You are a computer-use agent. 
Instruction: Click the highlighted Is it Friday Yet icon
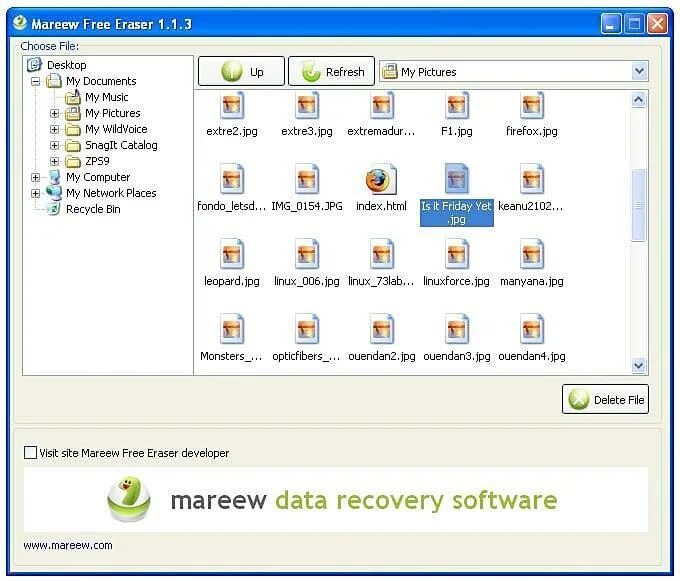coord(457,179)
